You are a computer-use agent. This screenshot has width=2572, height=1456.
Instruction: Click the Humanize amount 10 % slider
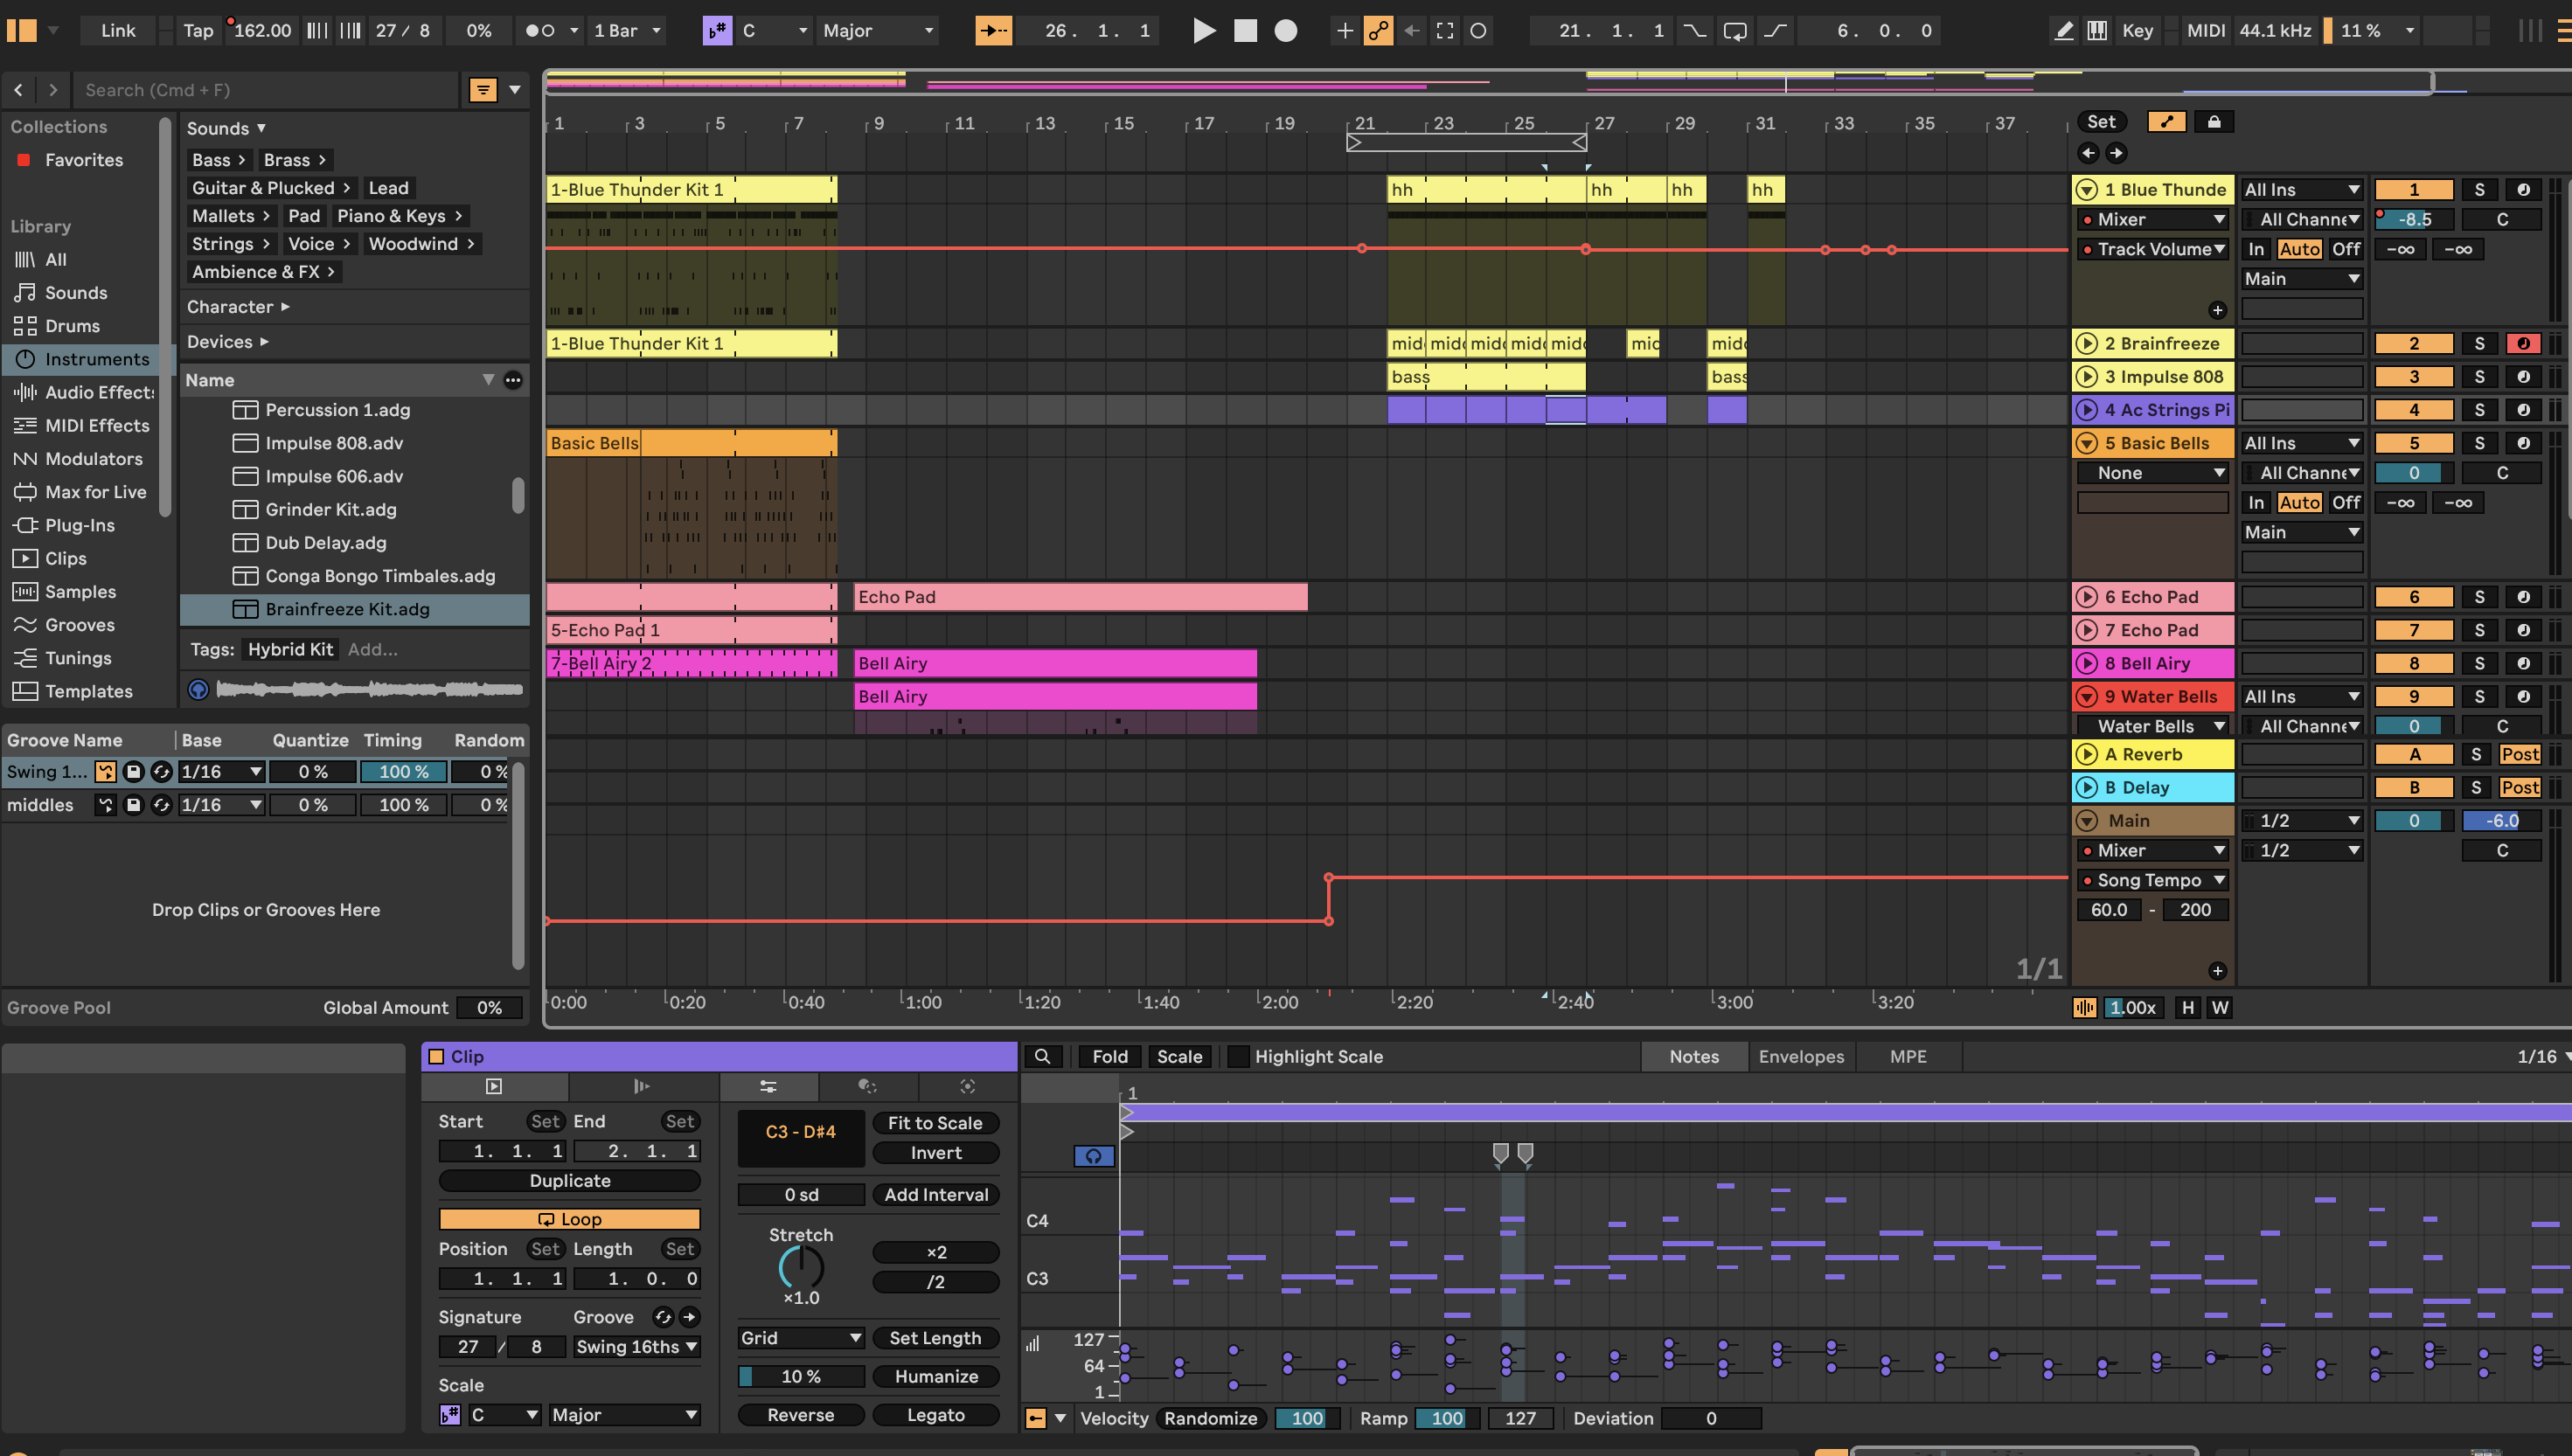pos(801,1377)
